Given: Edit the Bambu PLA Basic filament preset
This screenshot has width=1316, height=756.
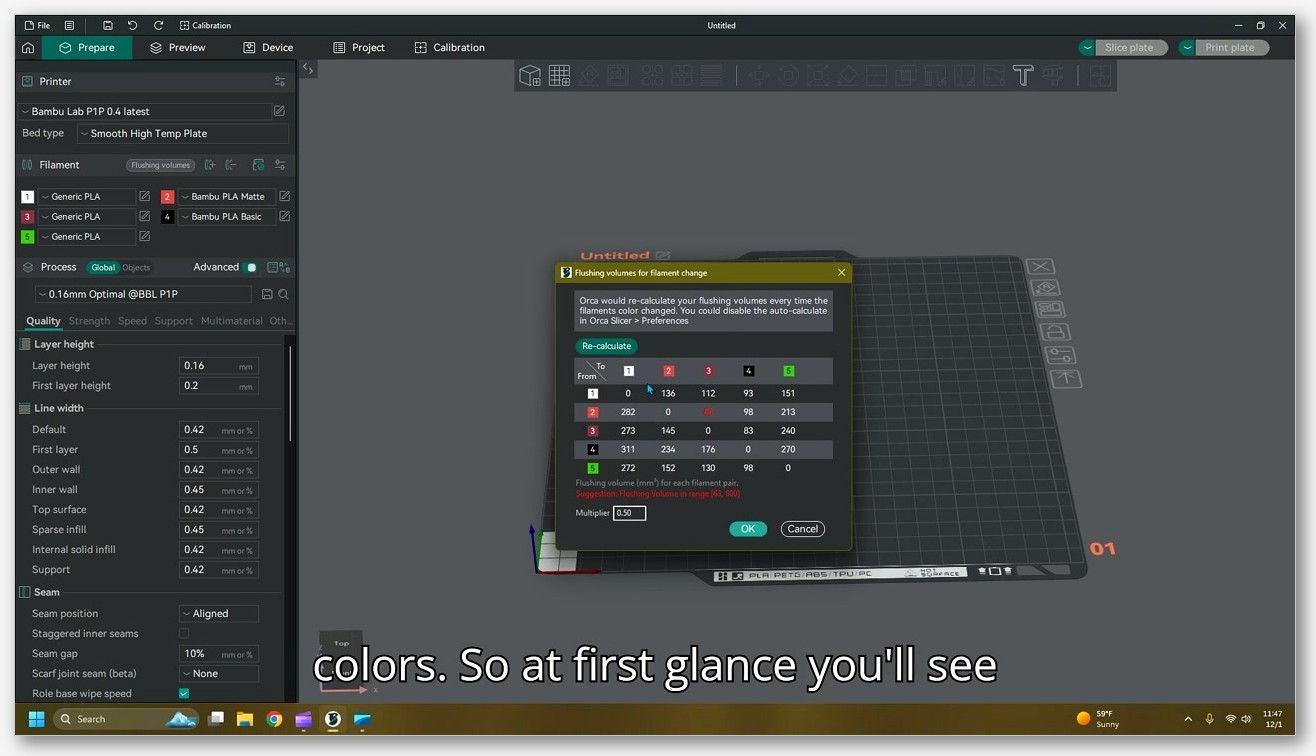Looking at the screenshot, I should coord(285,216).
